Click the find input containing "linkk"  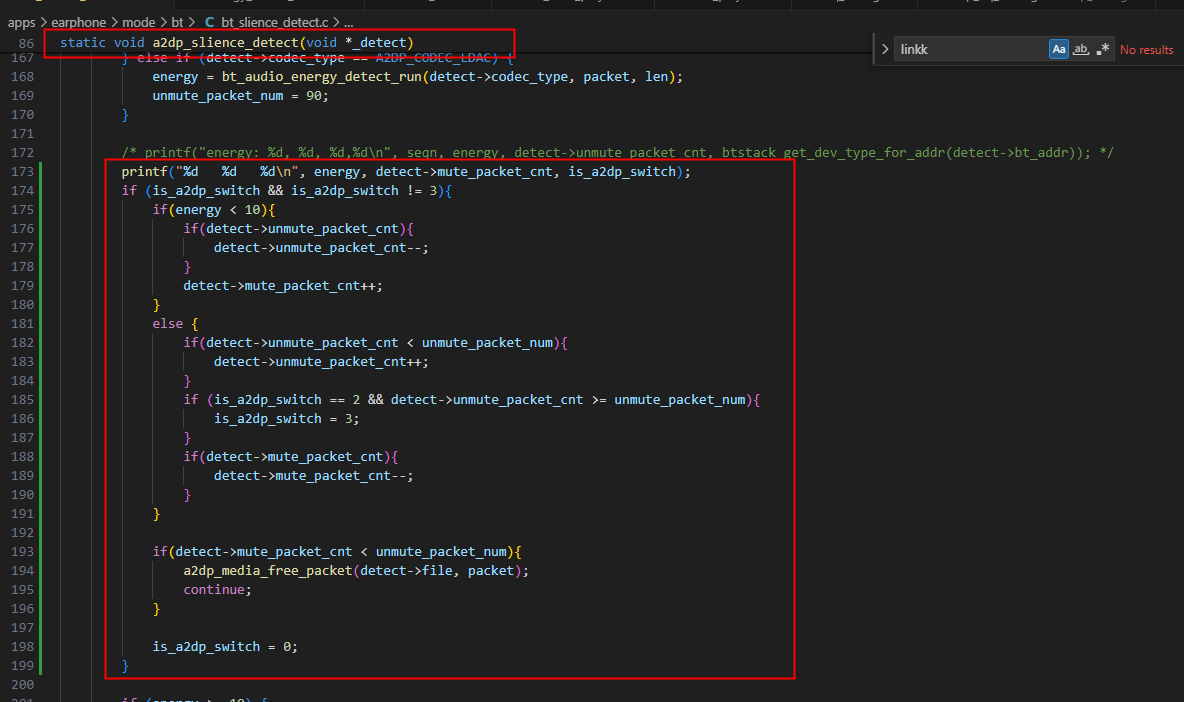(970, 49)
